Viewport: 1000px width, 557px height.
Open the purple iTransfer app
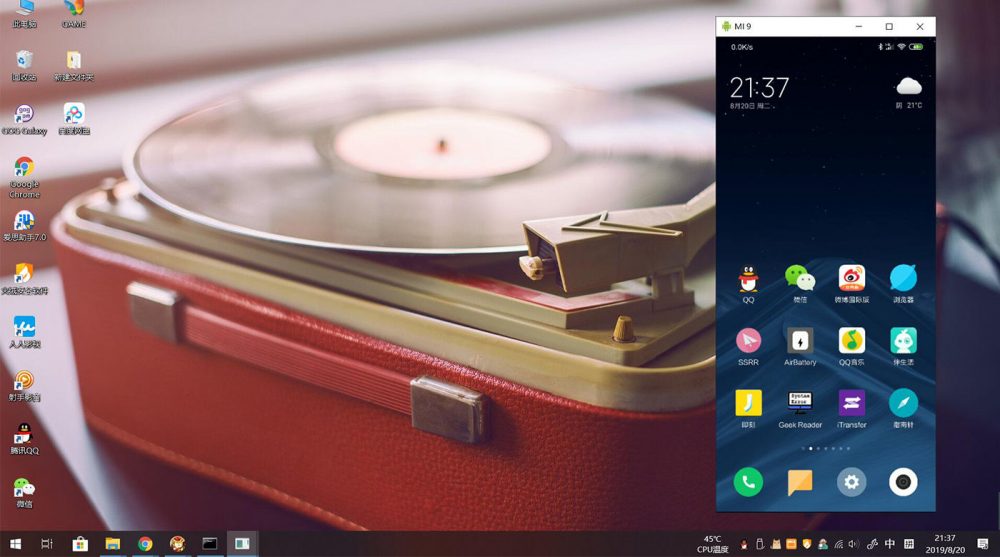tap(851, 403)
